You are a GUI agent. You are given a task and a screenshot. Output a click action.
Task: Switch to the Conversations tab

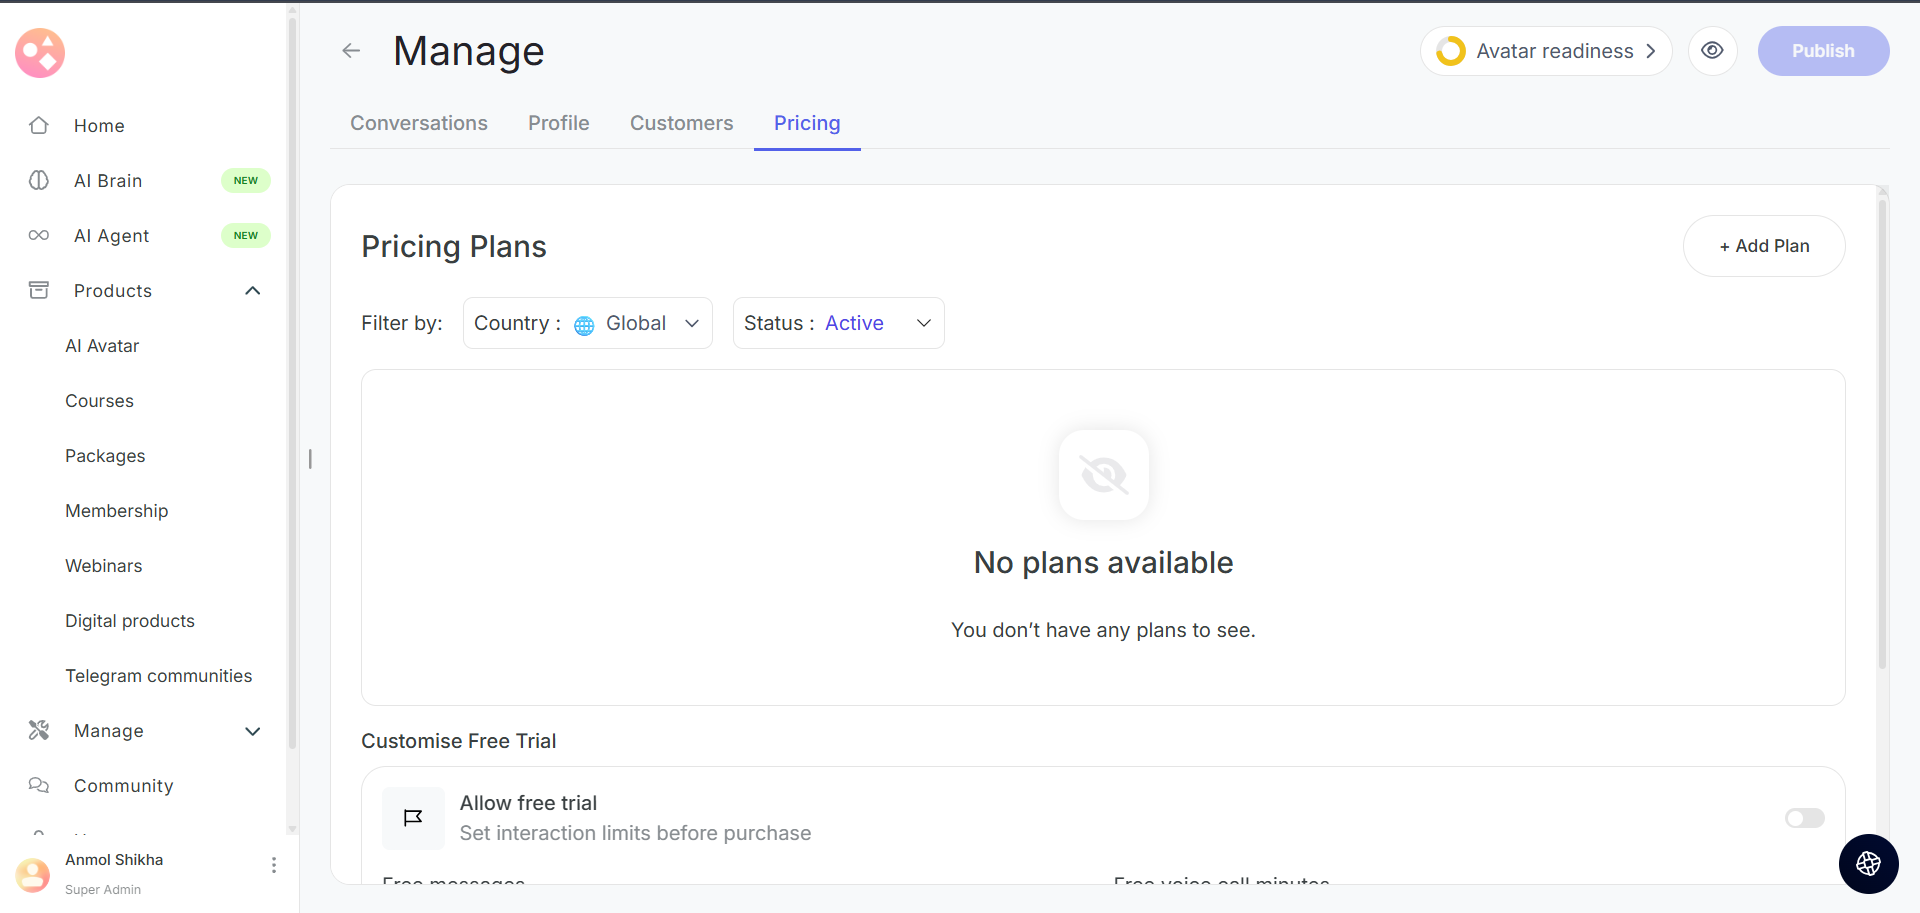pos(419,123)
